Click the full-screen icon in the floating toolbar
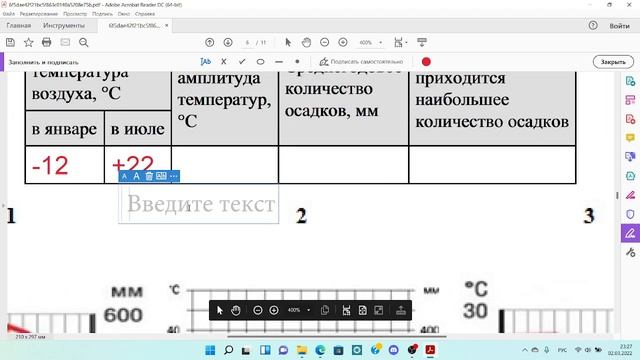 [379, 310]
